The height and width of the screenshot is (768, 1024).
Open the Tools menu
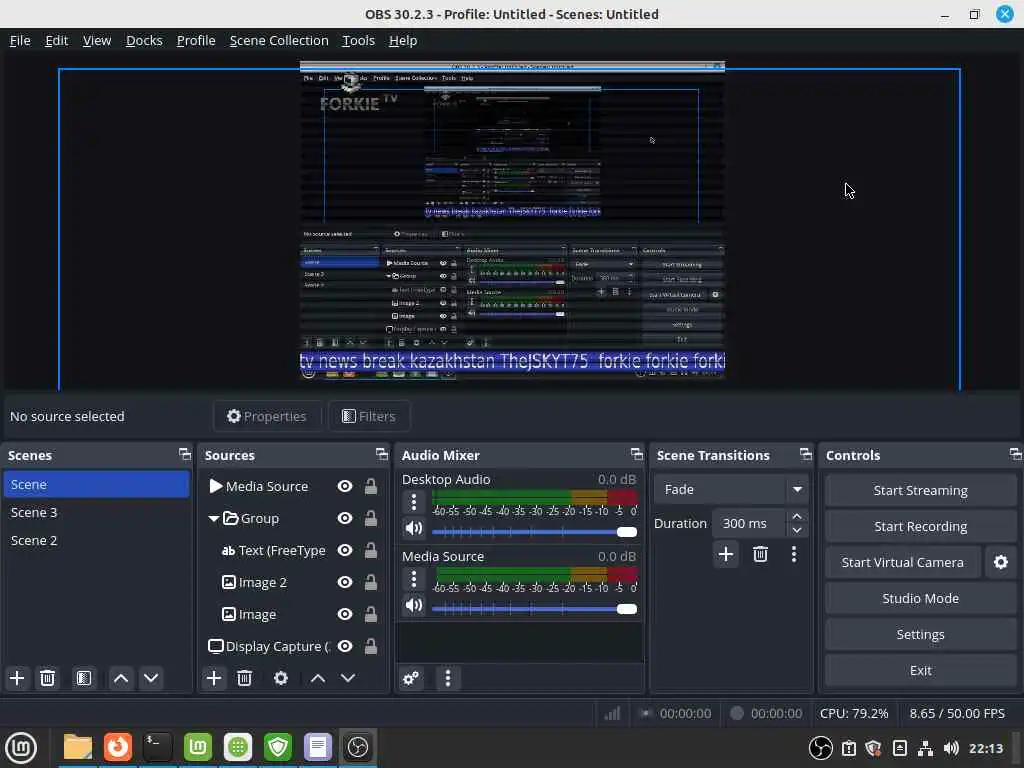[x=359, y=40]
